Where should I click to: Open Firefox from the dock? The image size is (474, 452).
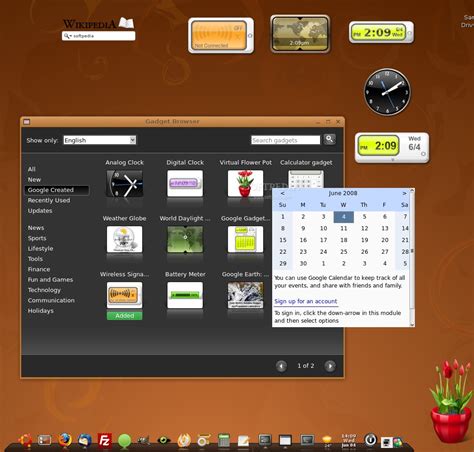tap(65, 440)
